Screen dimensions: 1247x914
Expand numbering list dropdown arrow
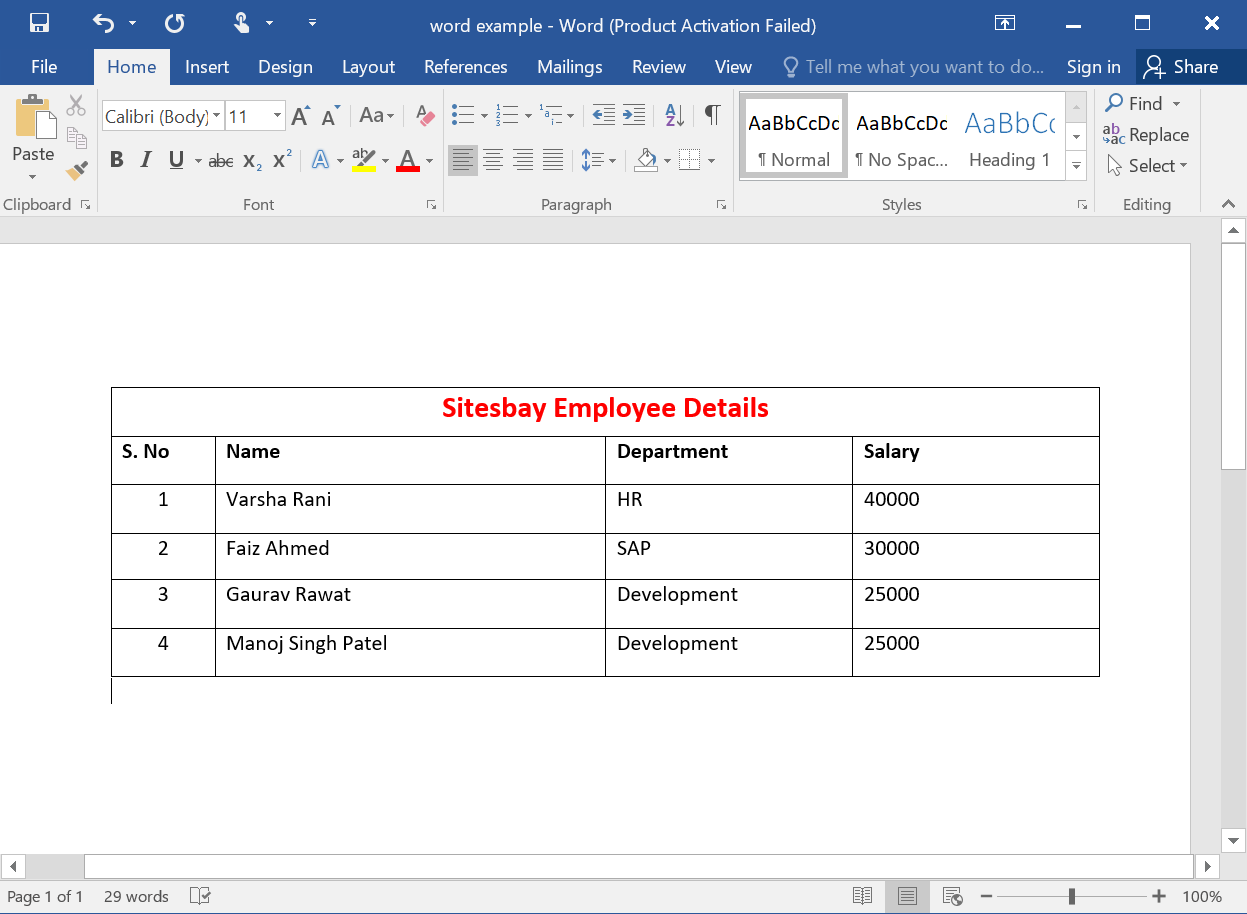click(528, 116)
